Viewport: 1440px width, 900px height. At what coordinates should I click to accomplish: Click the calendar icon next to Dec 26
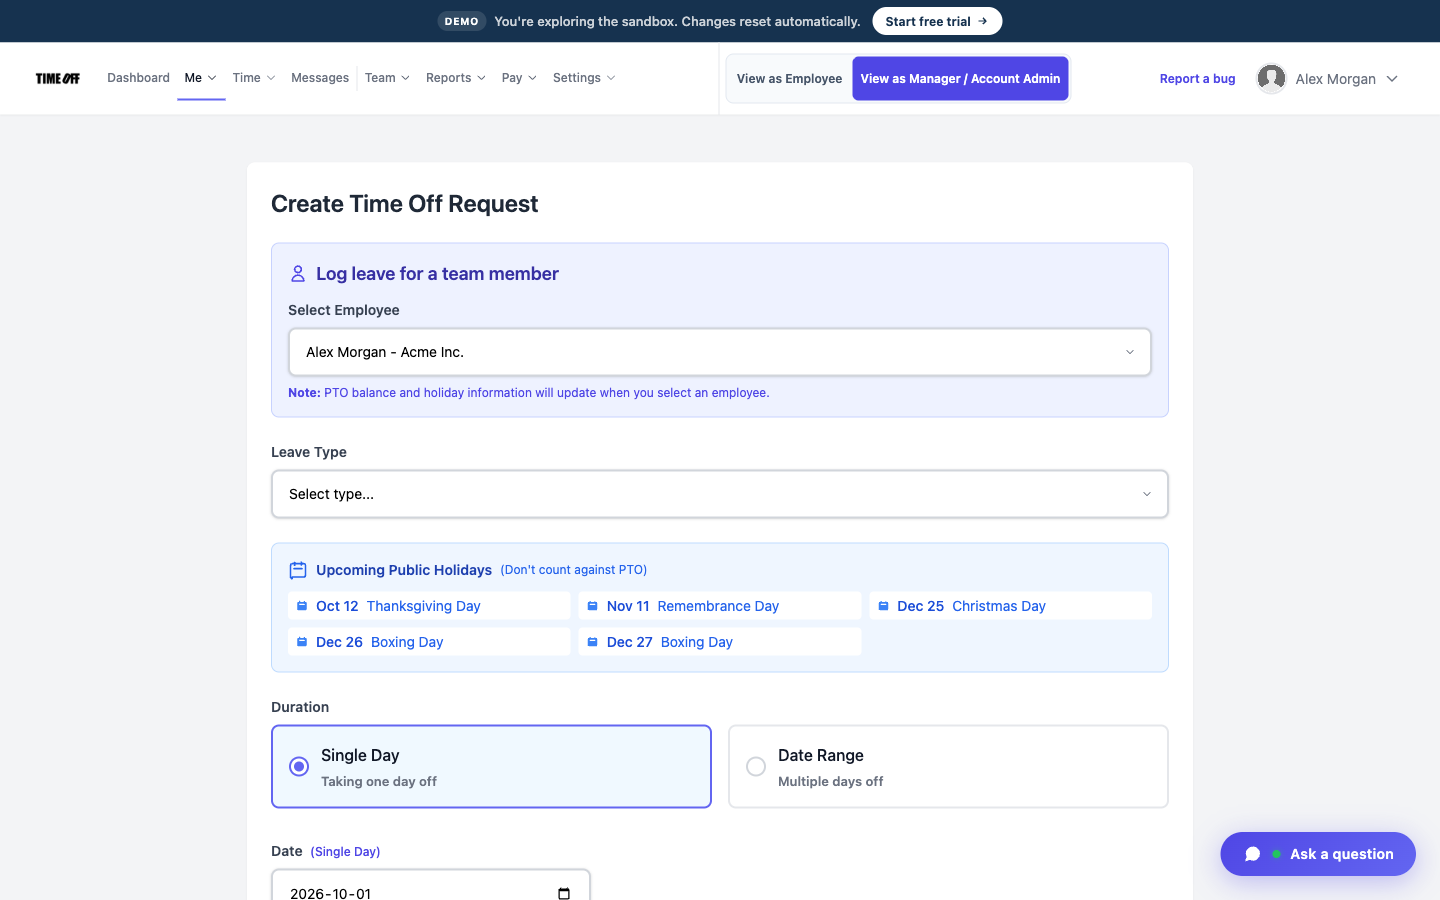tap(302, 642)
